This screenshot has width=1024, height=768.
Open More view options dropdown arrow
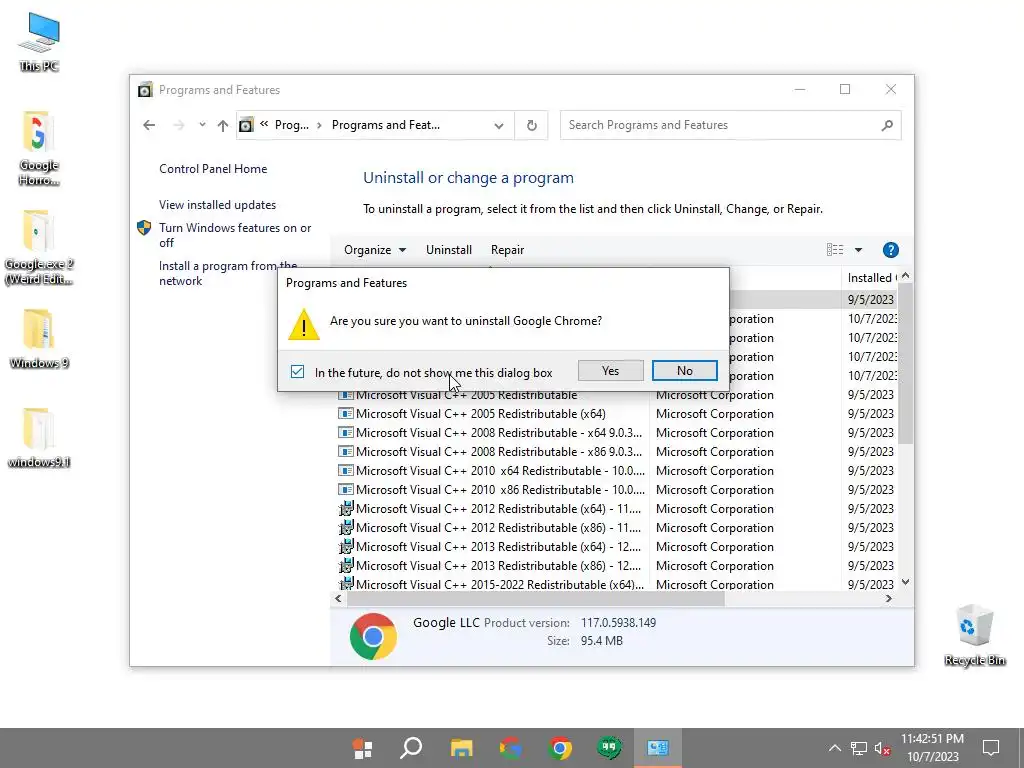(x=858, y=249)
